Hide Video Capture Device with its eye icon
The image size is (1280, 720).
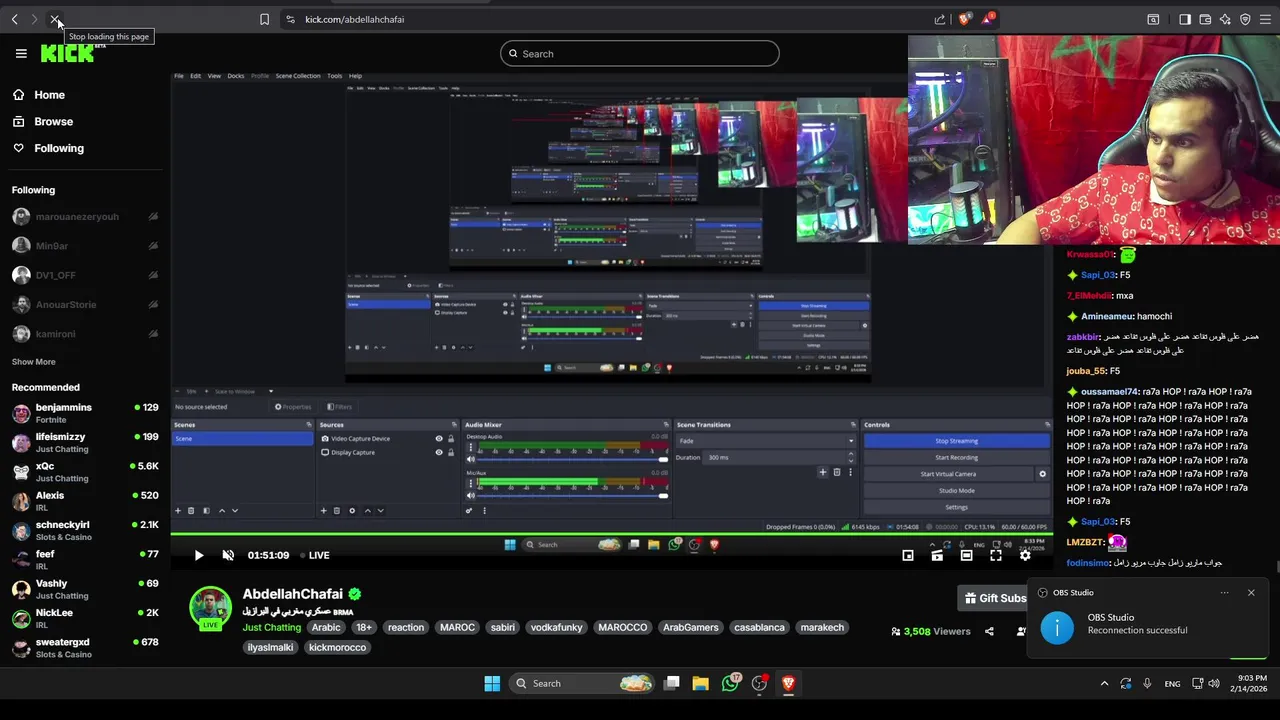pyautogui.click(x=438, y=439)
